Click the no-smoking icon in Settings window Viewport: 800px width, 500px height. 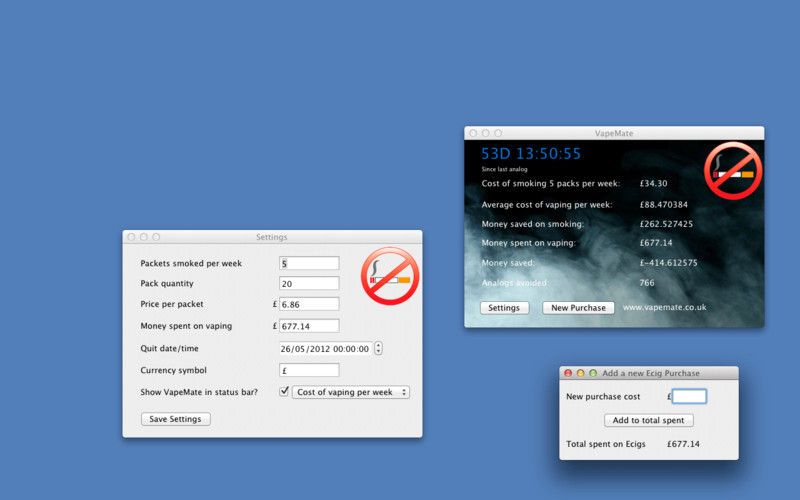coord(390,276)
